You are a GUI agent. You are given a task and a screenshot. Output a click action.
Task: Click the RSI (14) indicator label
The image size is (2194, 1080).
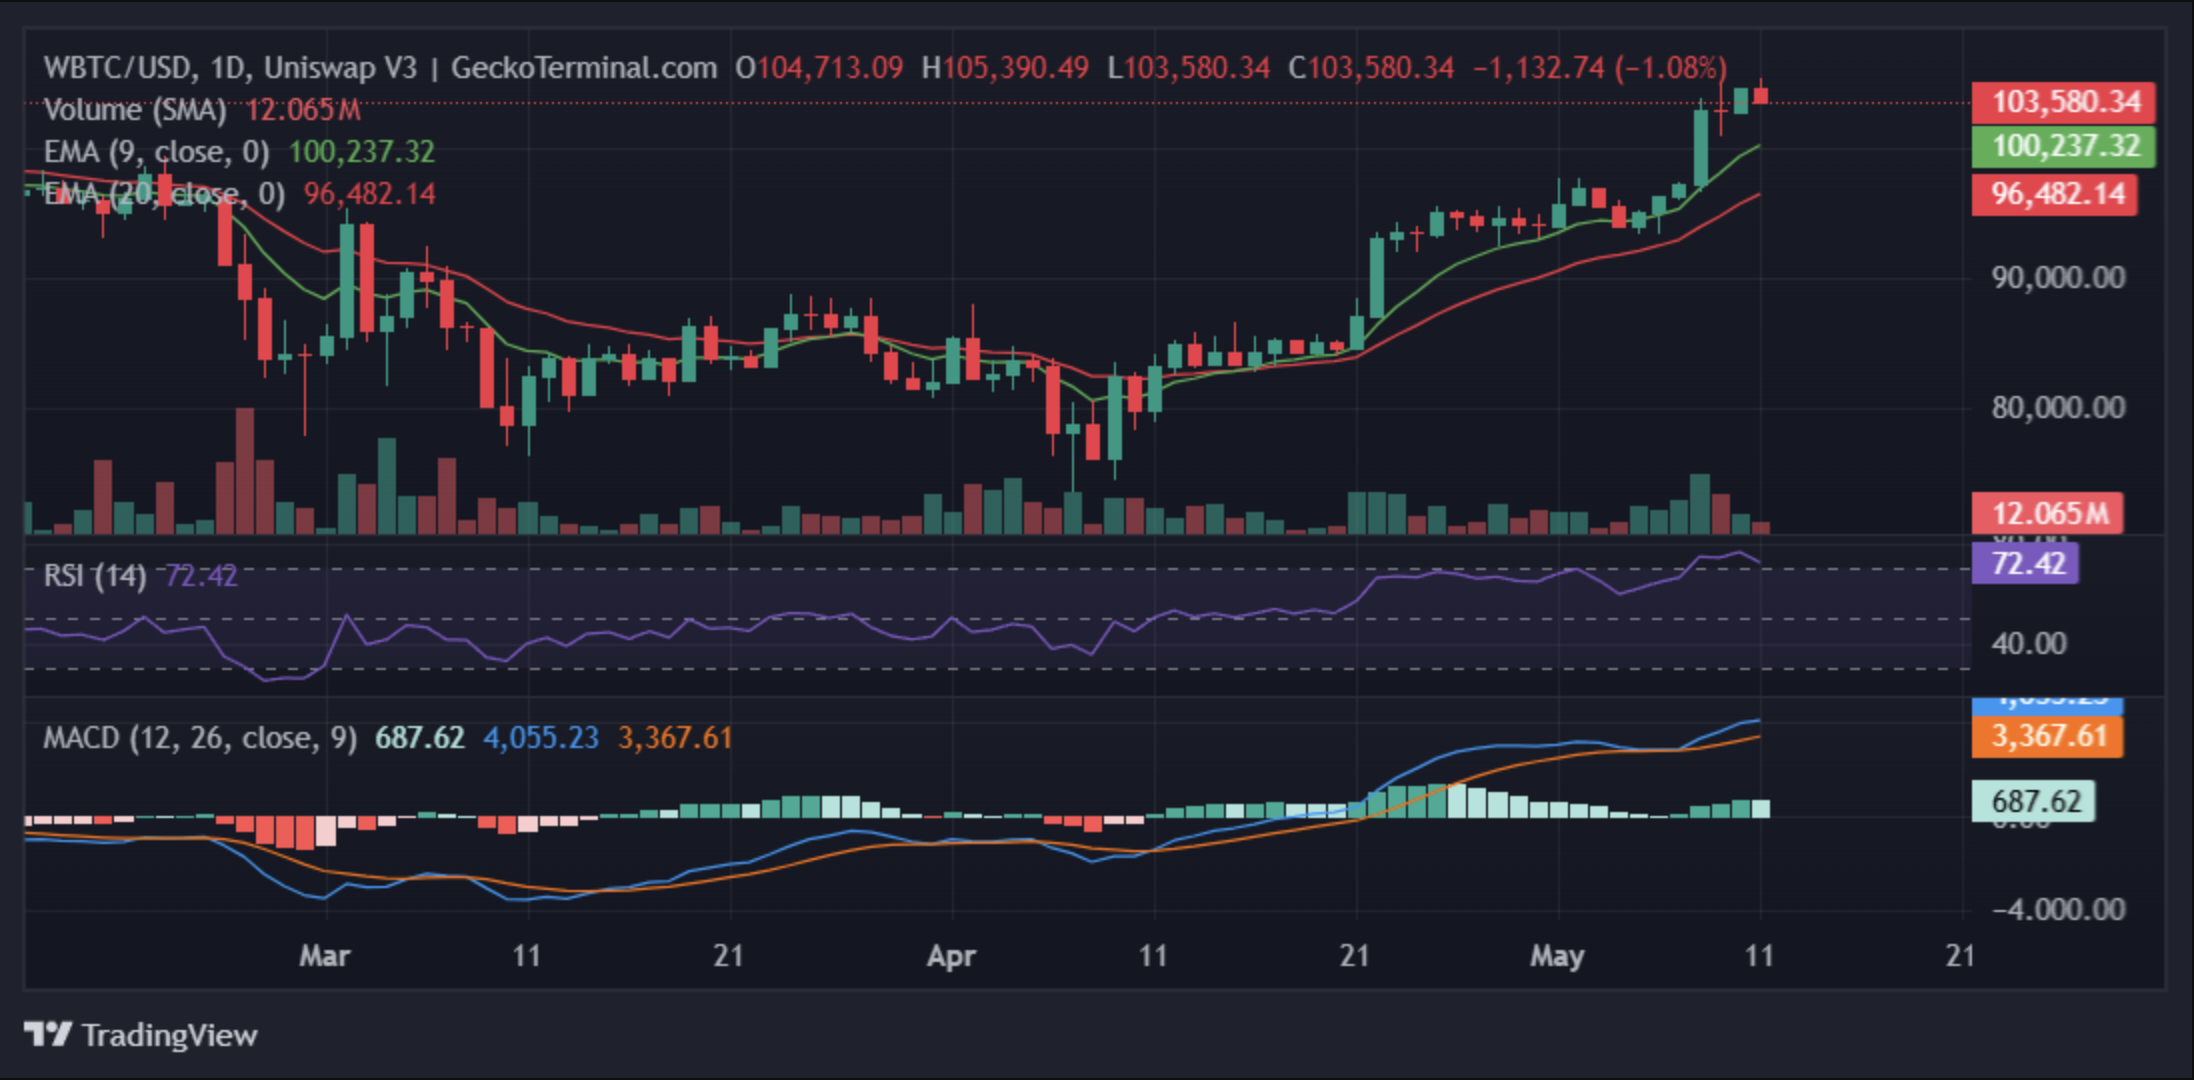[95, 576]
